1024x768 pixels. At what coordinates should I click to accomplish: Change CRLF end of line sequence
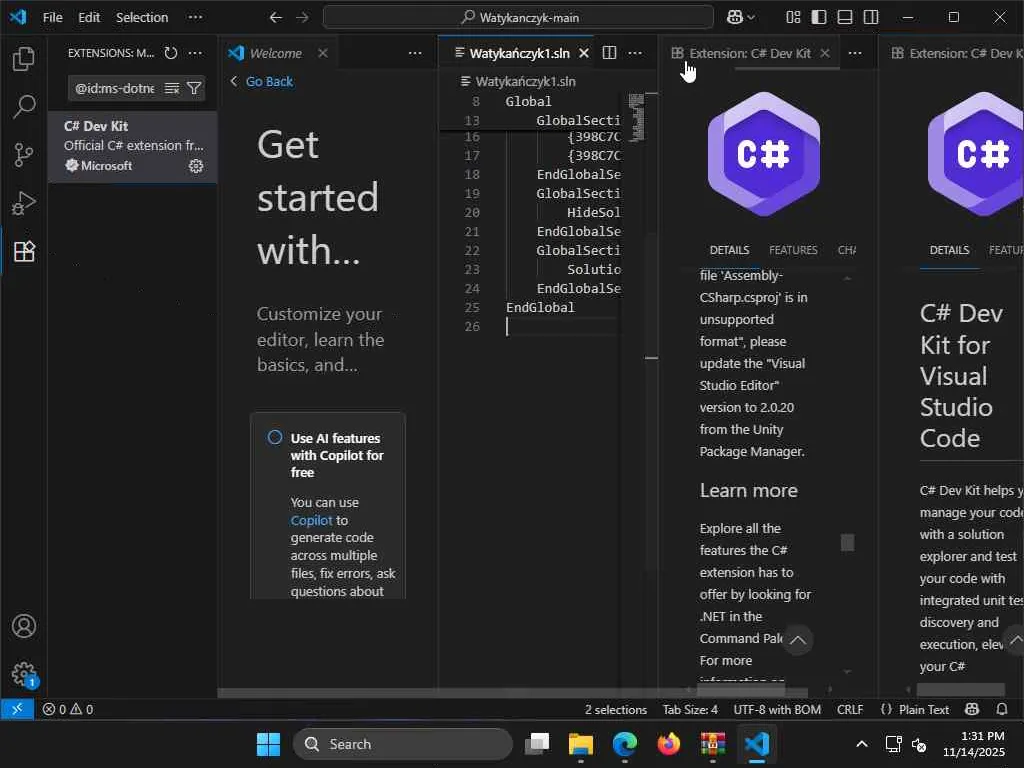coord(850,709)
